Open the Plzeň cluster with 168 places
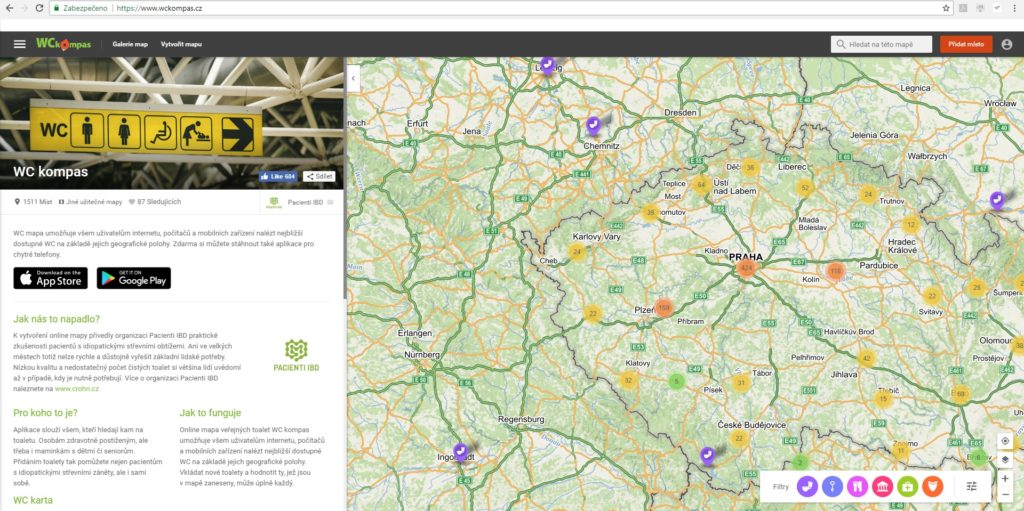The height and width of the screenshot is (511, 1024). pos(664,307)
